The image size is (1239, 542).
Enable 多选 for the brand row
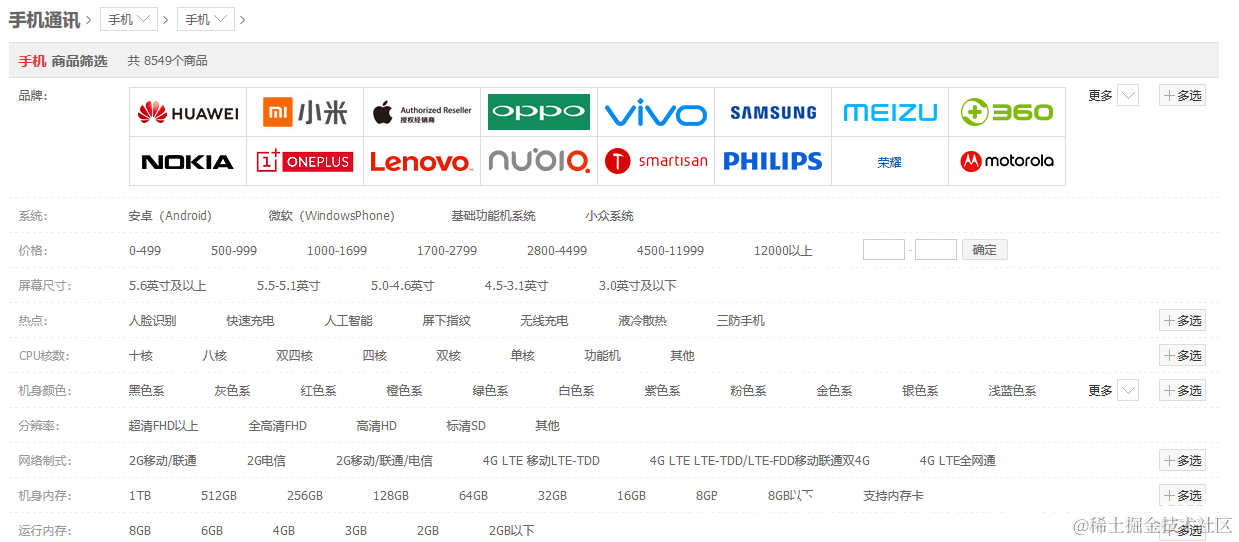coord(1182,96)
